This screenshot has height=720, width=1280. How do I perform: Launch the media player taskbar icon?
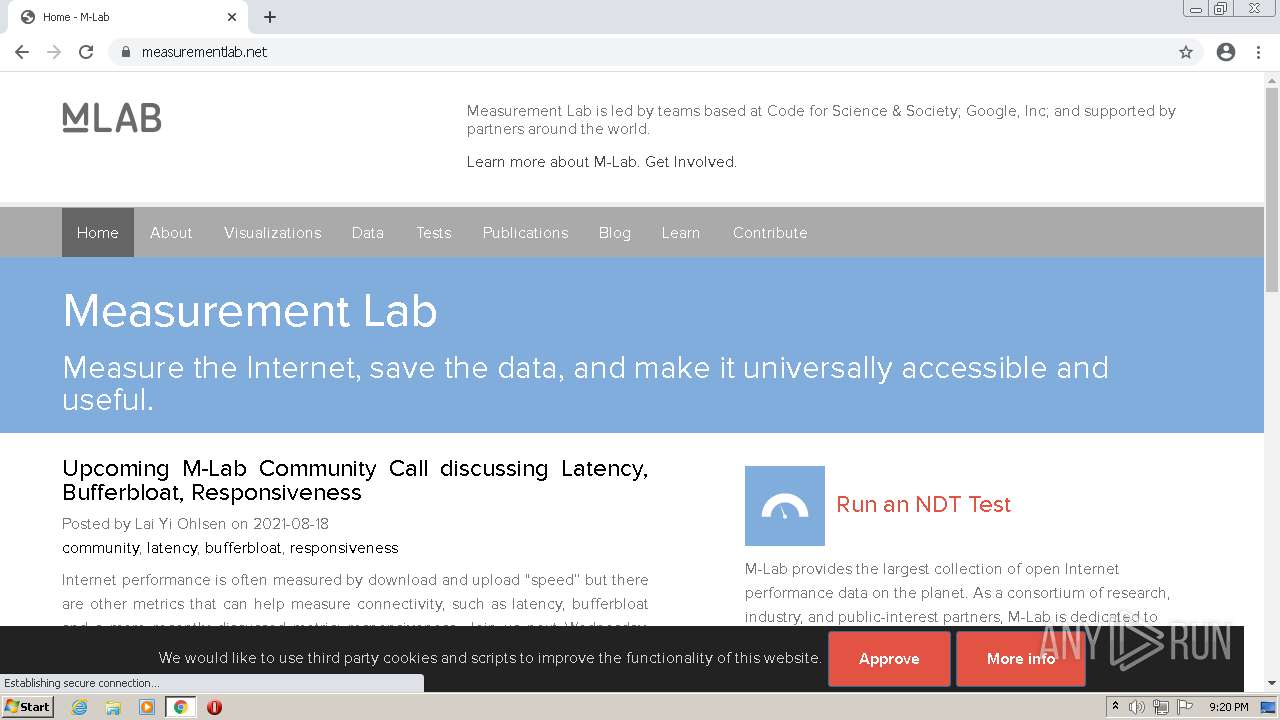click(147, 707)
